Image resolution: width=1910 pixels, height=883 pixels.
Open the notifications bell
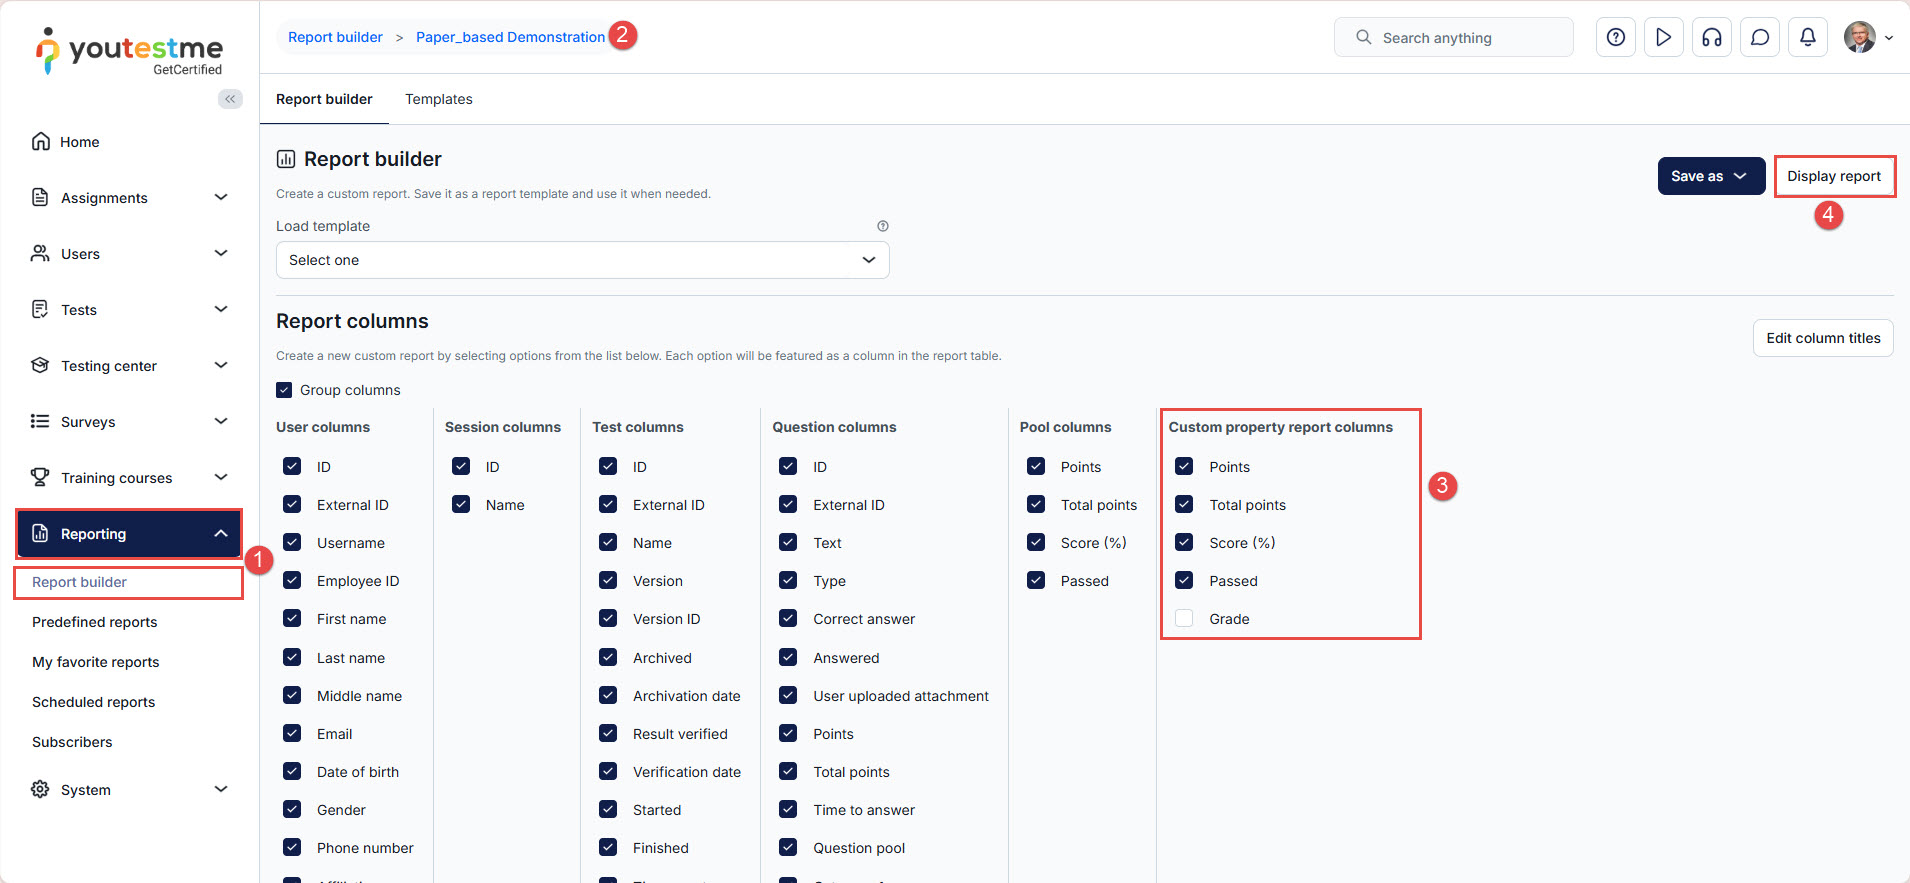(x=1807, y=37)
